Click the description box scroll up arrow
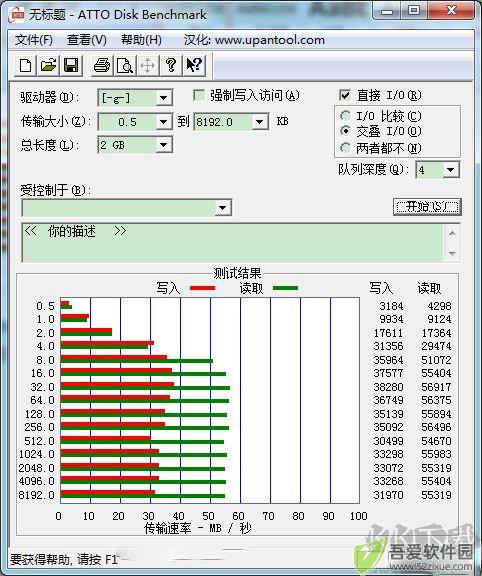 (x=452, y=233)
